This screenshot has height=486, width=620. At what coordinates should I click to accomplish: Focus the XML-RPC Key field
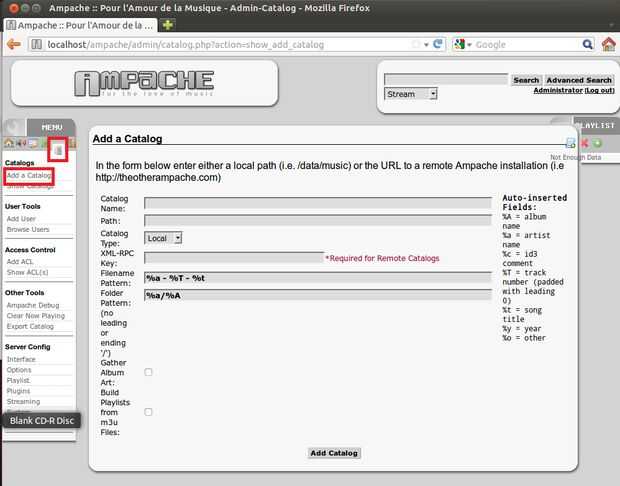[x=234, y=258]
